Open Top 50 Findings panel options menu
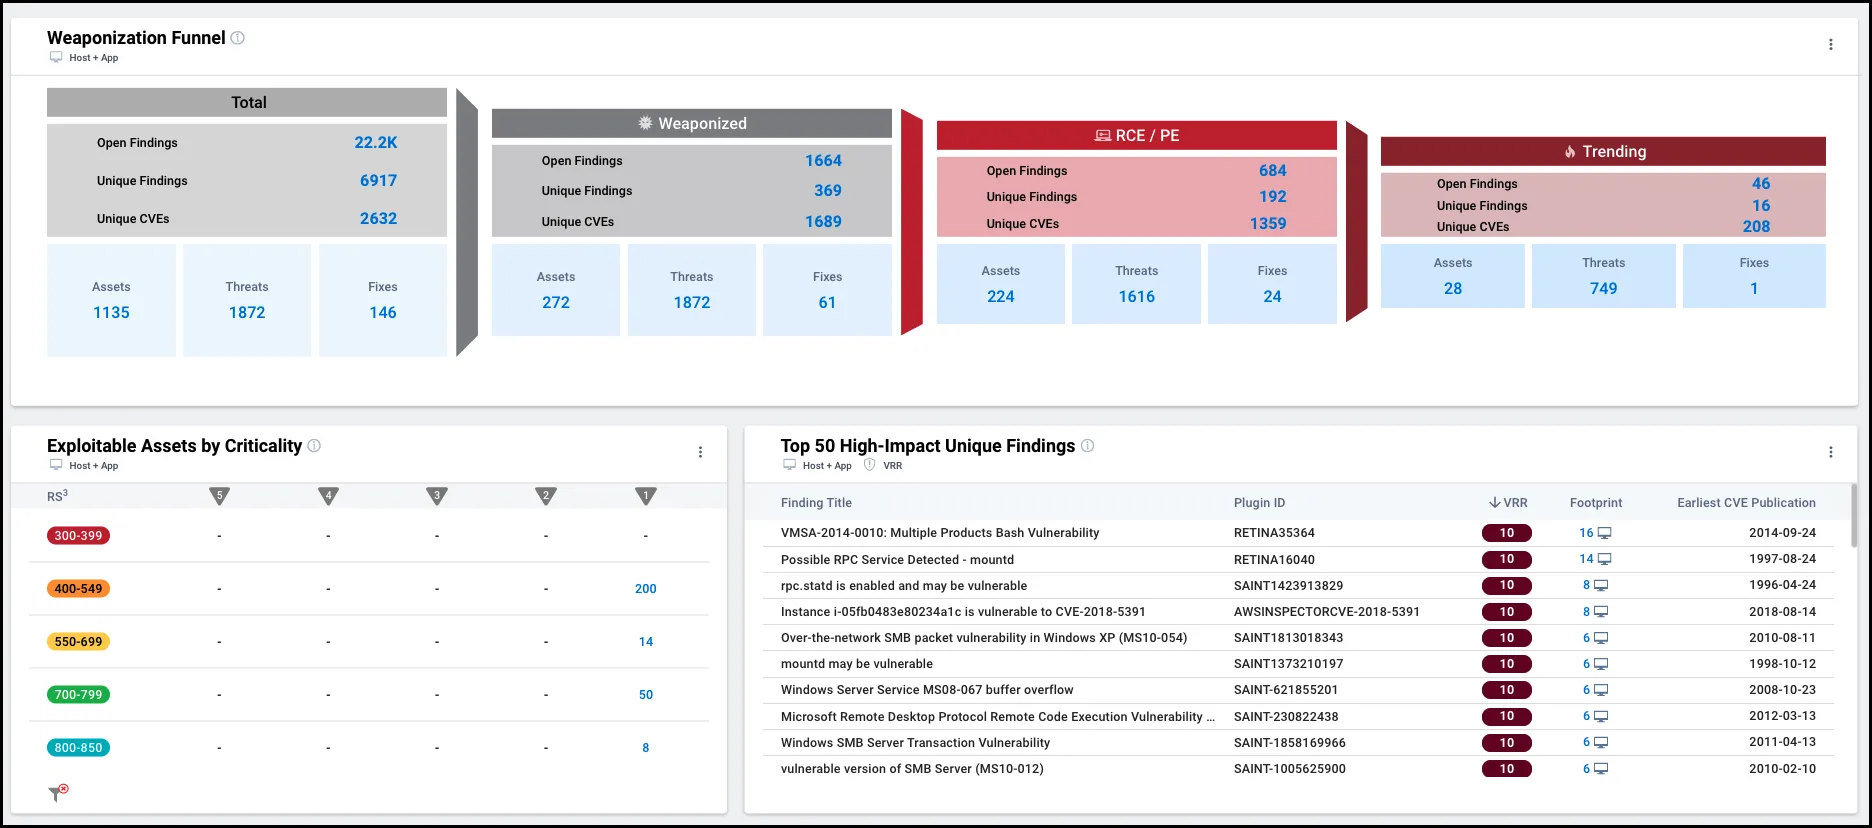Screen dimensions: 1872x828 point(1831,452)
